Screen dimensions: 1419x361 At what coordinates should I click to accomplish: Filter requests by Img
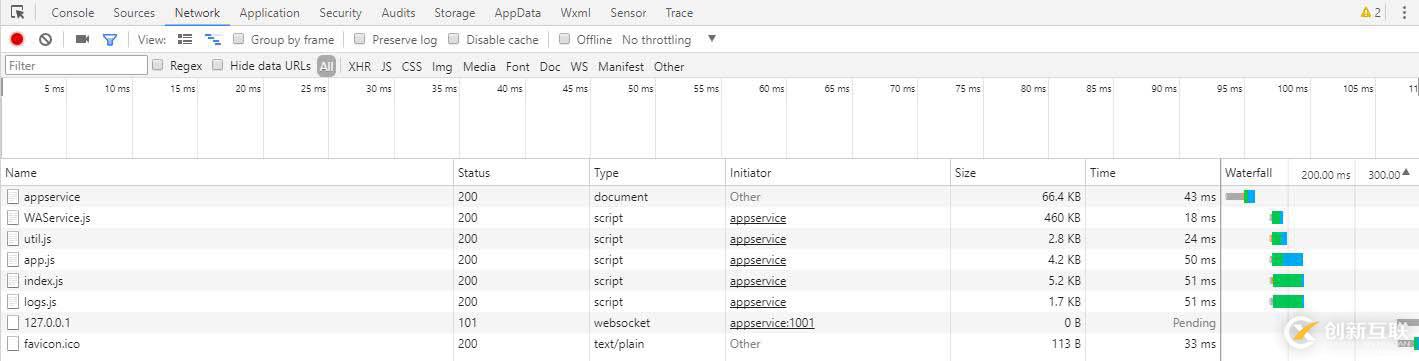tap(442, 67)
